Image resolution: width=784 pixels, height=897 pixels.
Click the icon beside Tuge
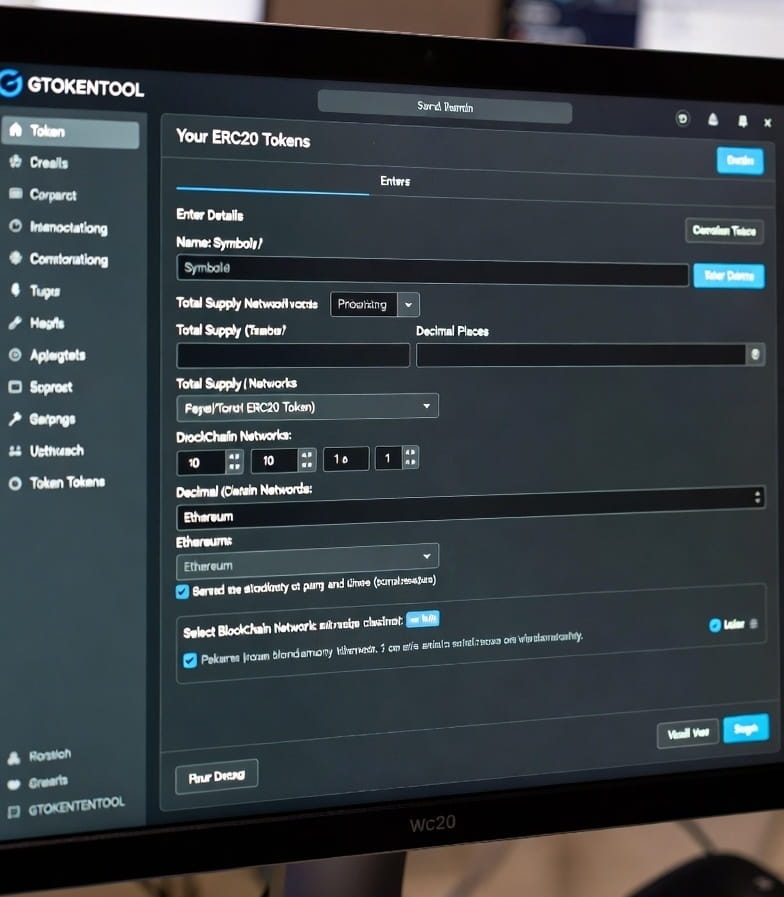[15, 289]
